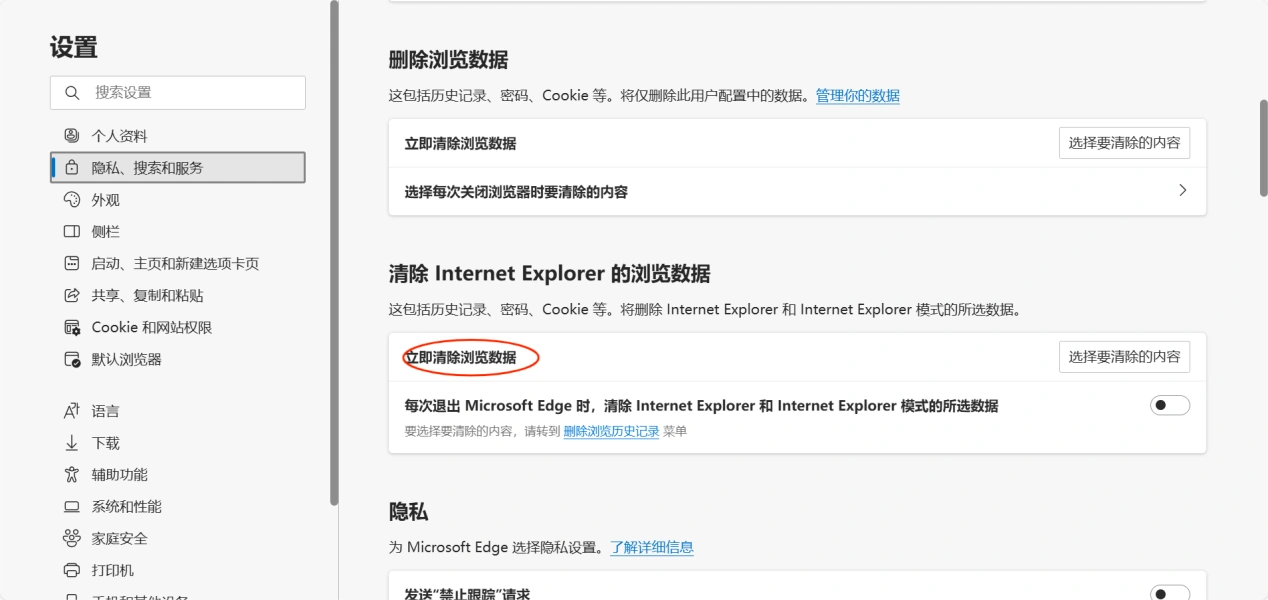The width and height of the screenshot is (1268, 600).
Task: Select the 系统和性能 icon
Action: pos(70,506)
